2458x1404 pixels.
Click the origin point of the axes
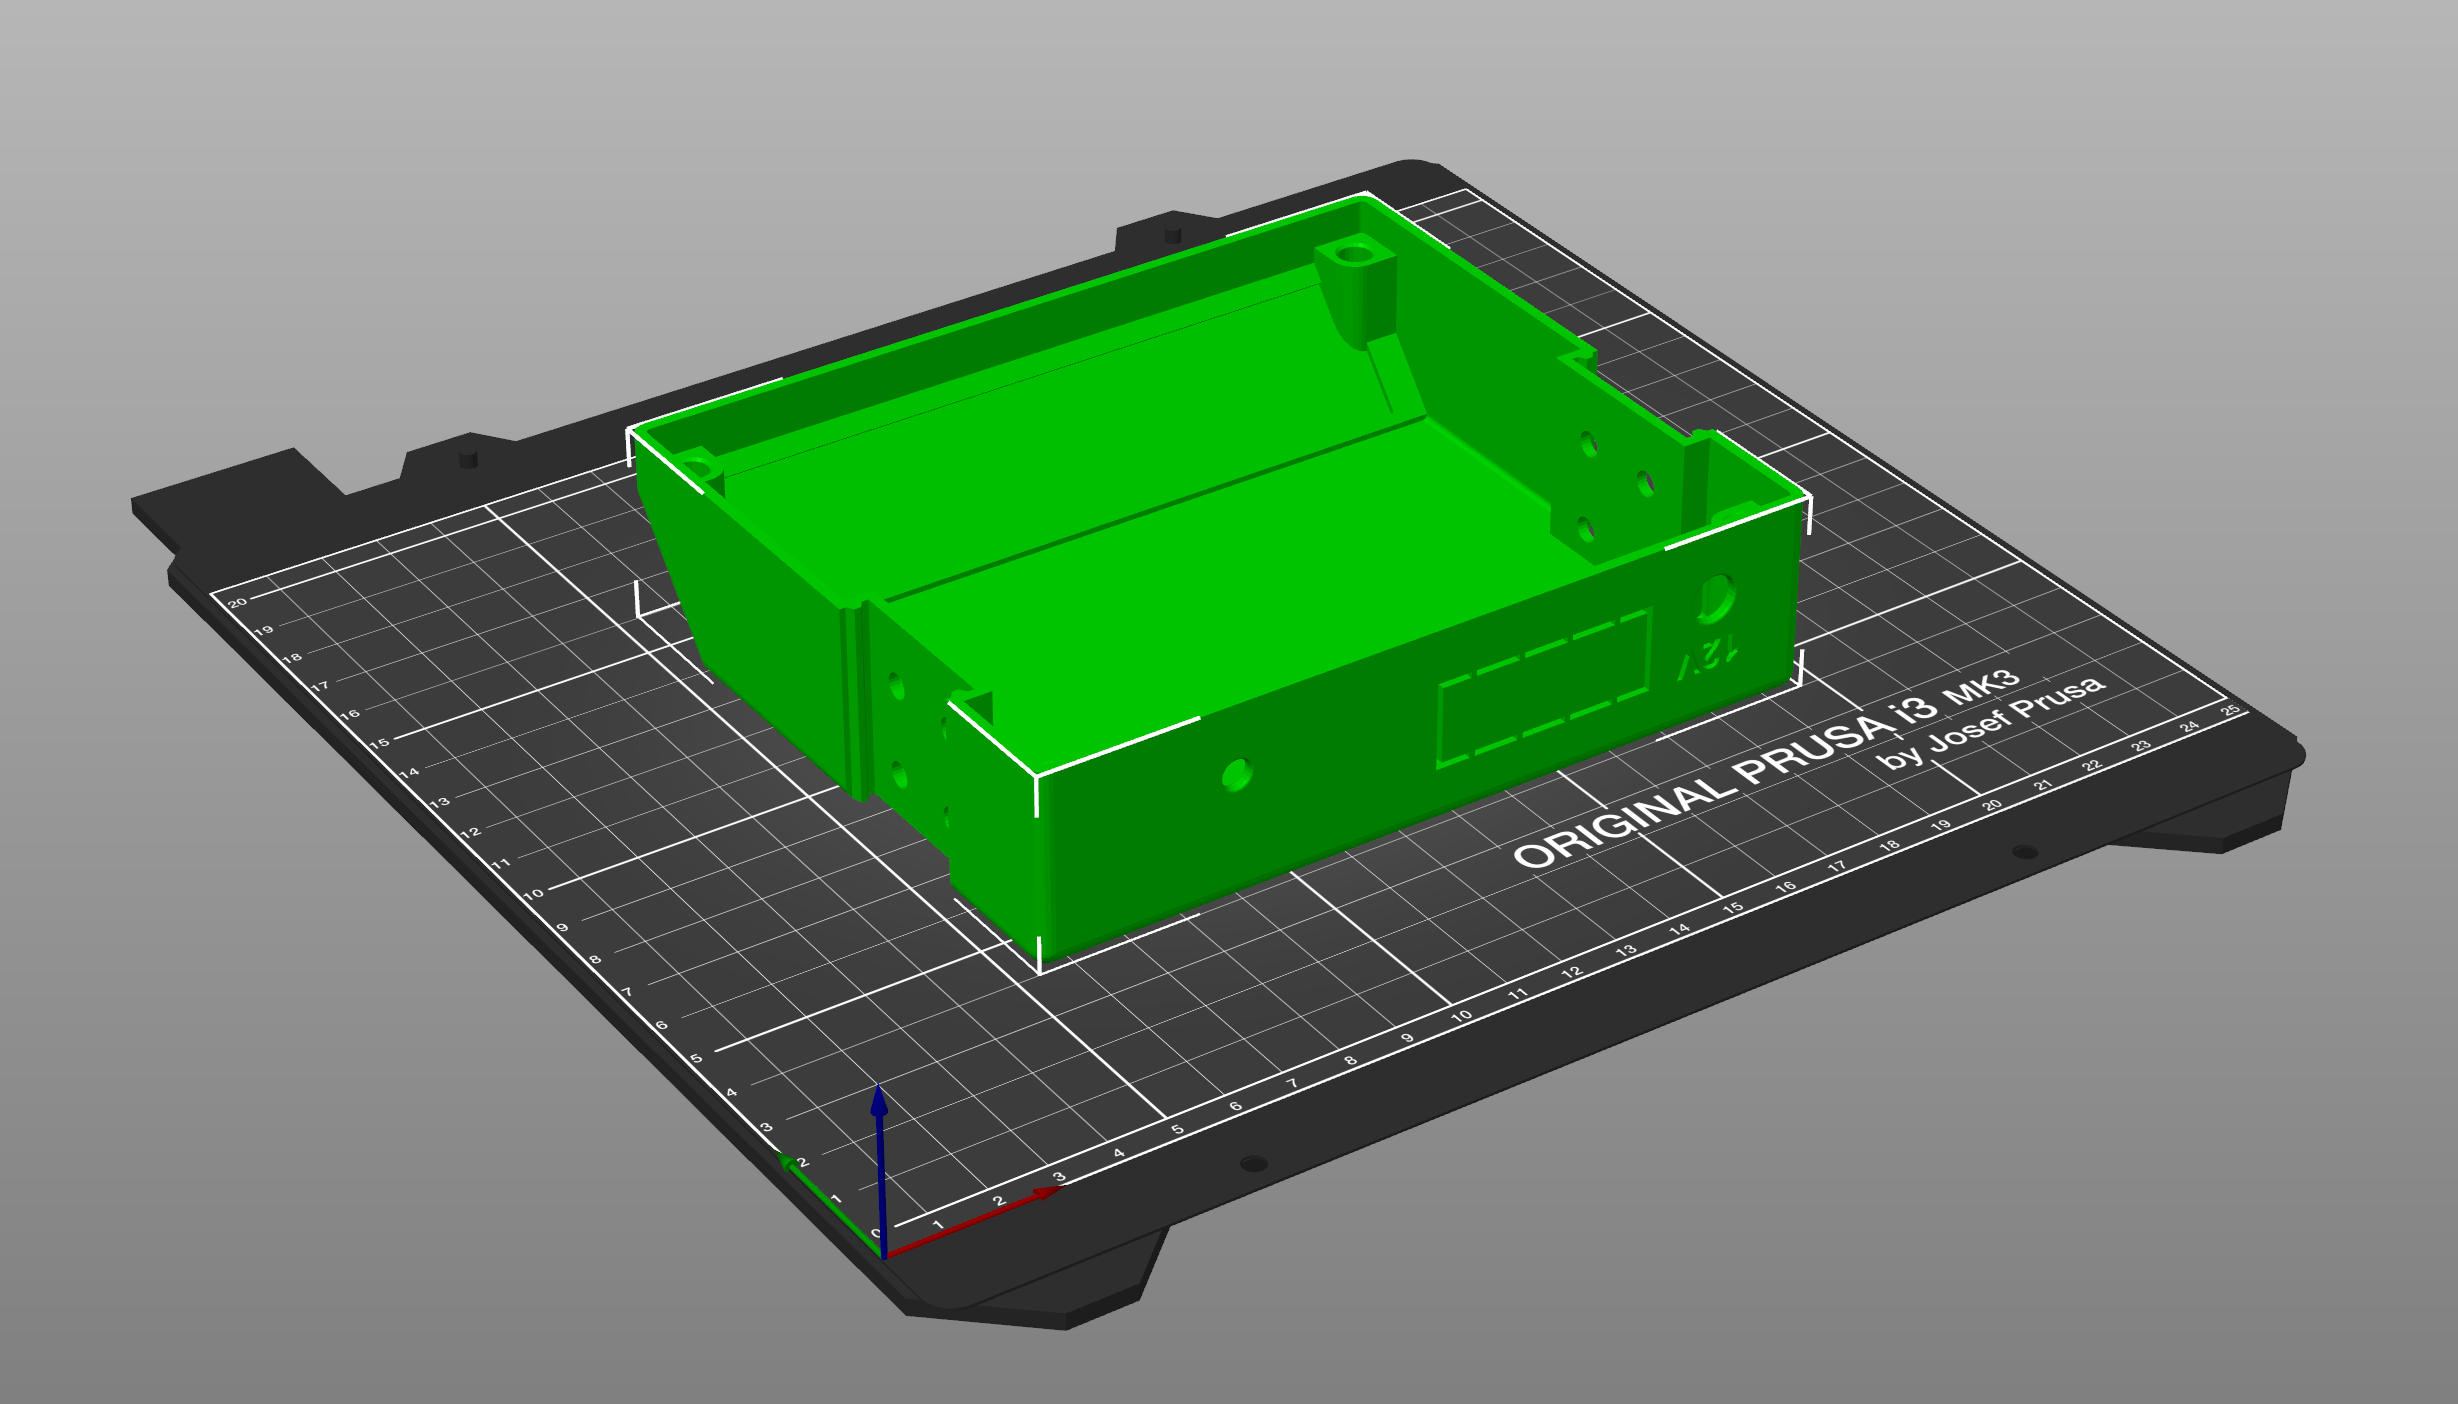click(885, 1256)
